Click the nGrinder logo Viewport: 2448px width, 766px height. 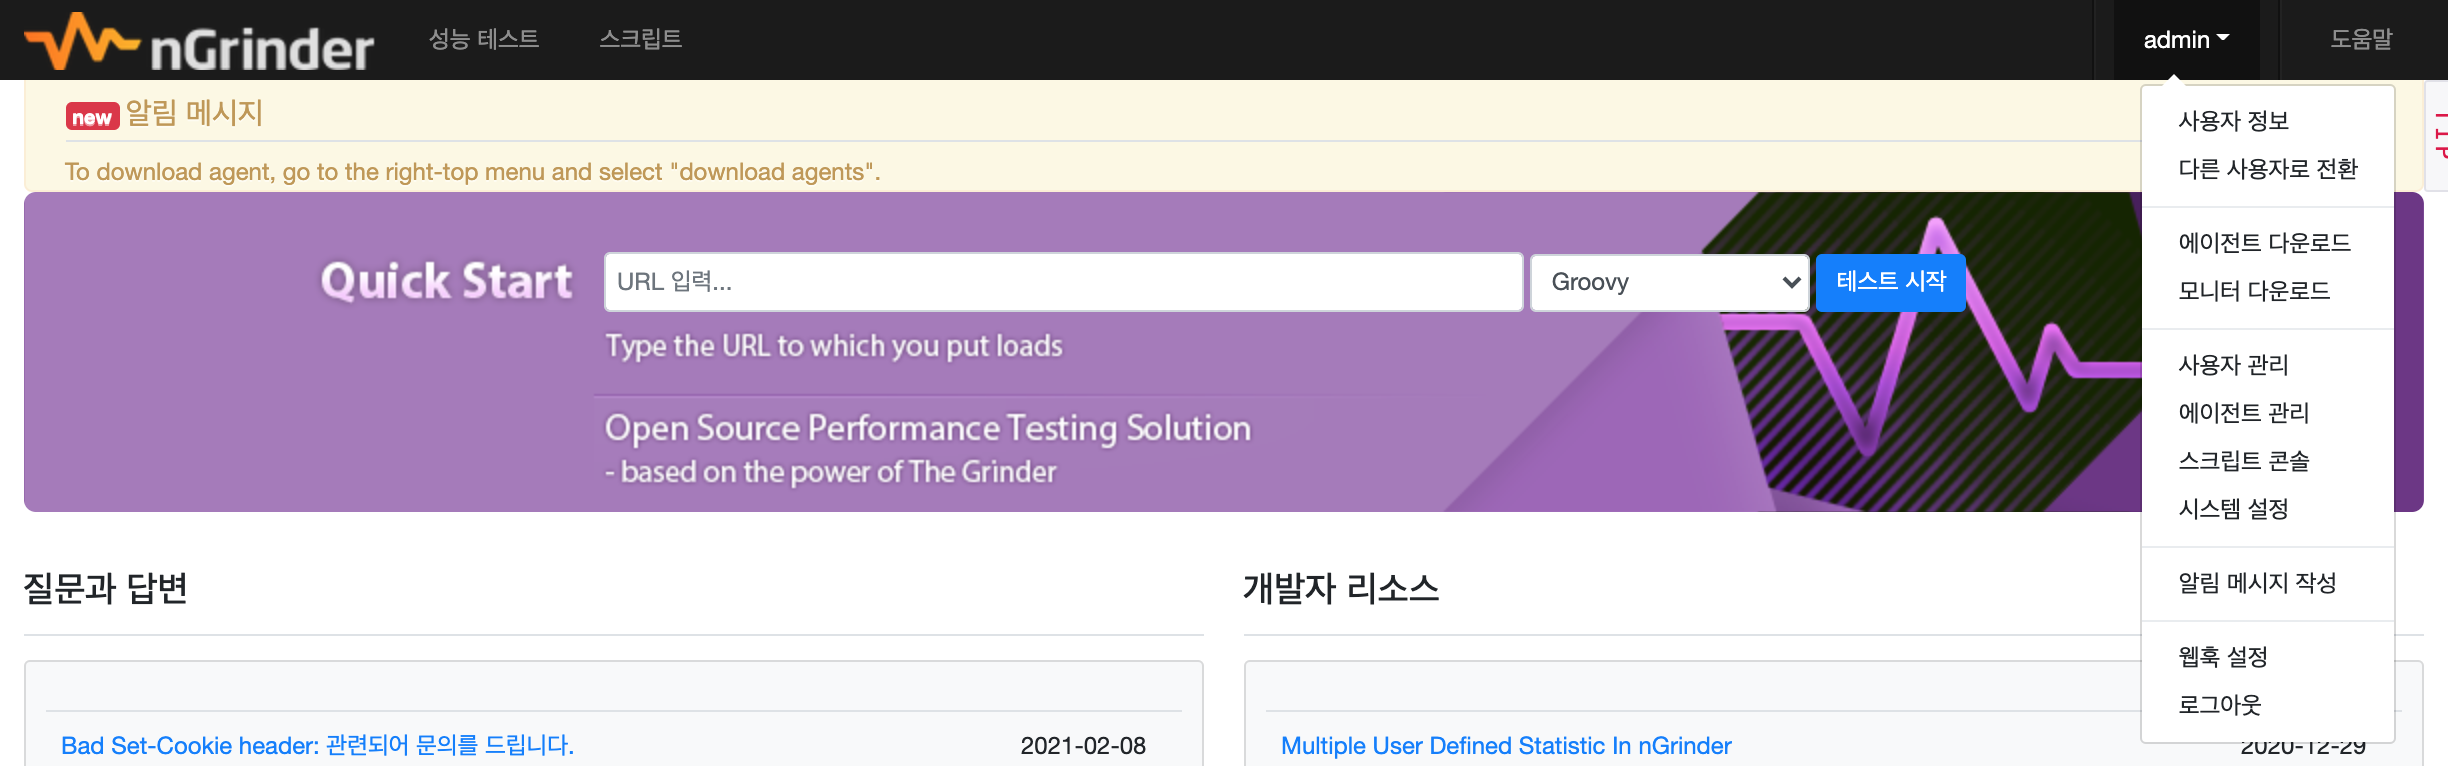[x=199, y=42]
